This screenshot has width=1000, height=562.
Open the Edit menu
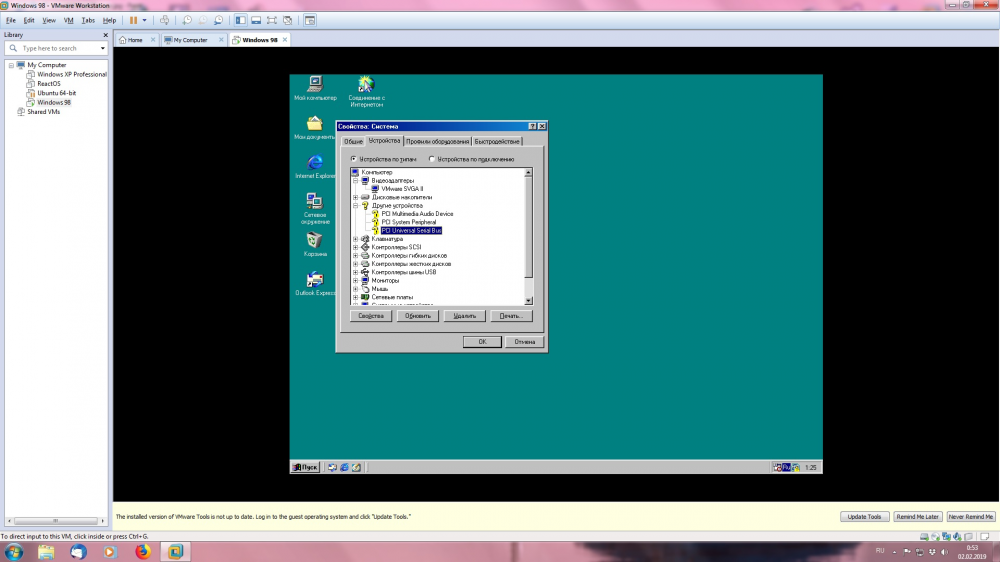pyautogui.click(x=29, y=20)
